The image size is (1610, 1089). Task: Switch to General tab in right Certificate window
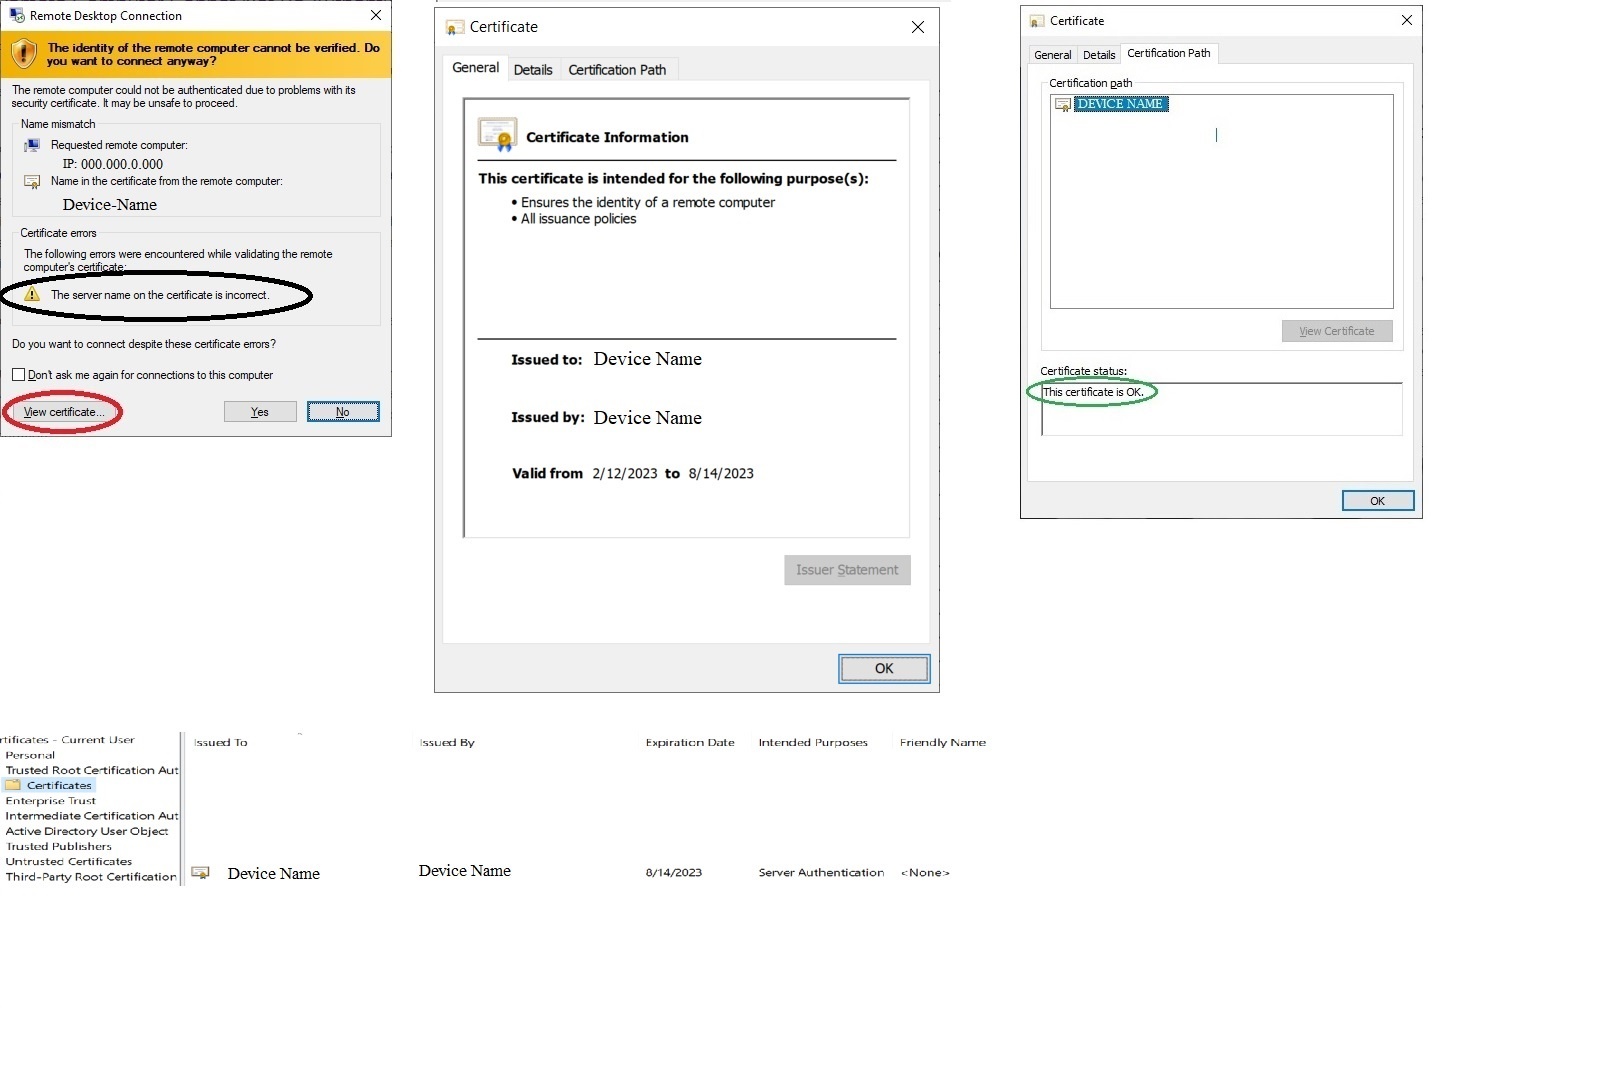(1053, 55)
